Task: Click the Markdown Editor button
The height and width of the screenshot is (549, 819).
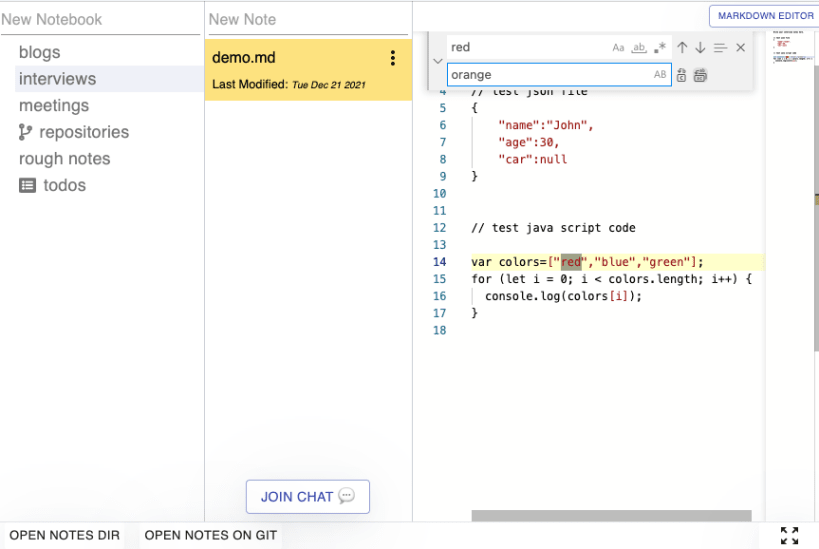Action: coord(764,16)
